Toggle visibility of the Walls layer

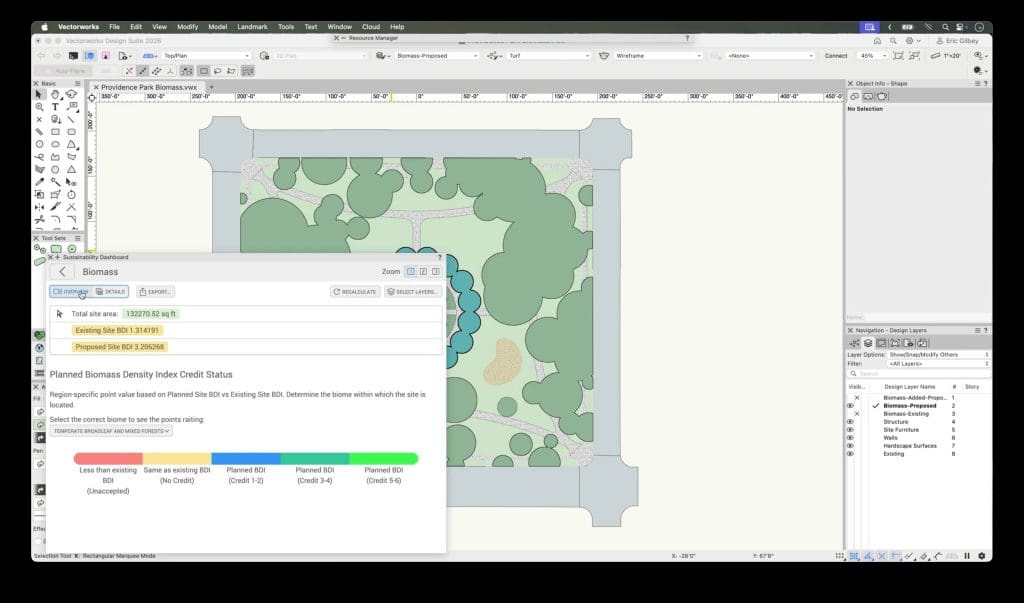pyautogui.click(x=851, y=438)
